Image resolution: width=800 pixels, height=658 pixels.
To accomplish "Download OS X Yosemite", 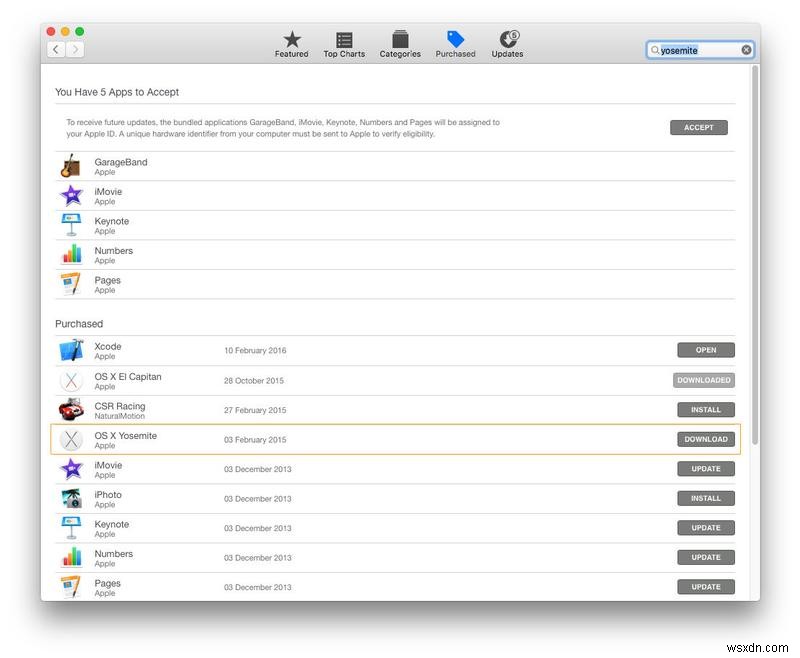I will [706, 439].
